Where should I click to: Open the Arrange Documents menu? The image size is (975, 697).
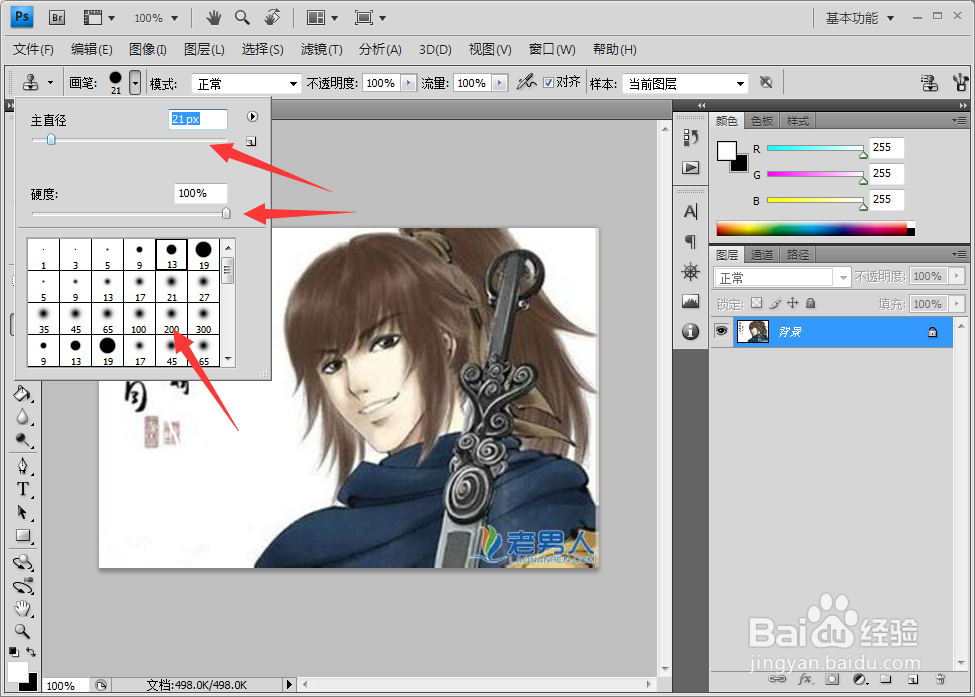point(322,18)
